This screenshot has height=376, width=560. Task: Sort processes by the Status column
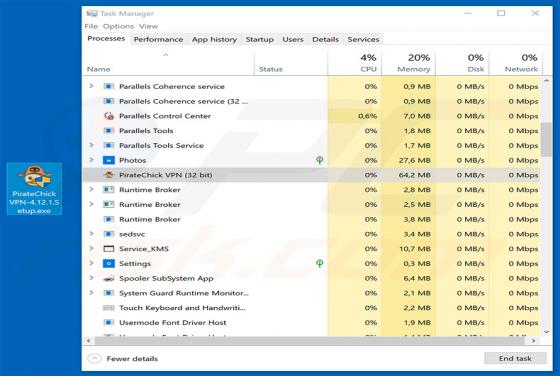[x=291, y=63]
